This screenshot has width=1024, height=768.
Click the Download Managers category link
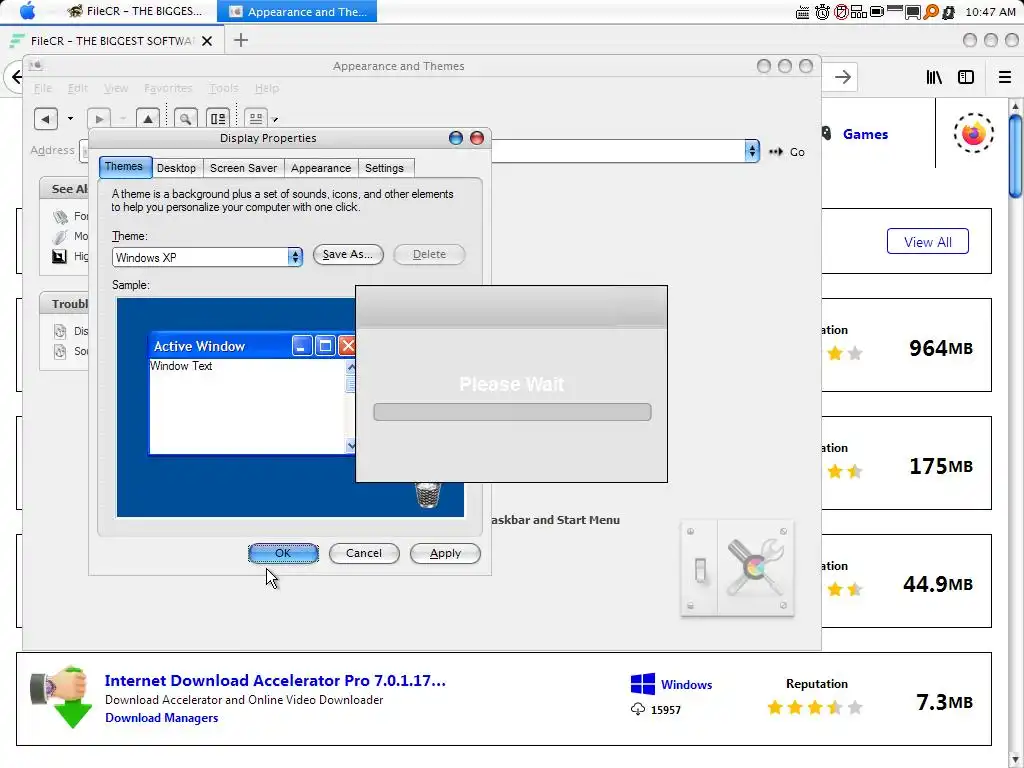pyautogui.click(x=161, y=718)
